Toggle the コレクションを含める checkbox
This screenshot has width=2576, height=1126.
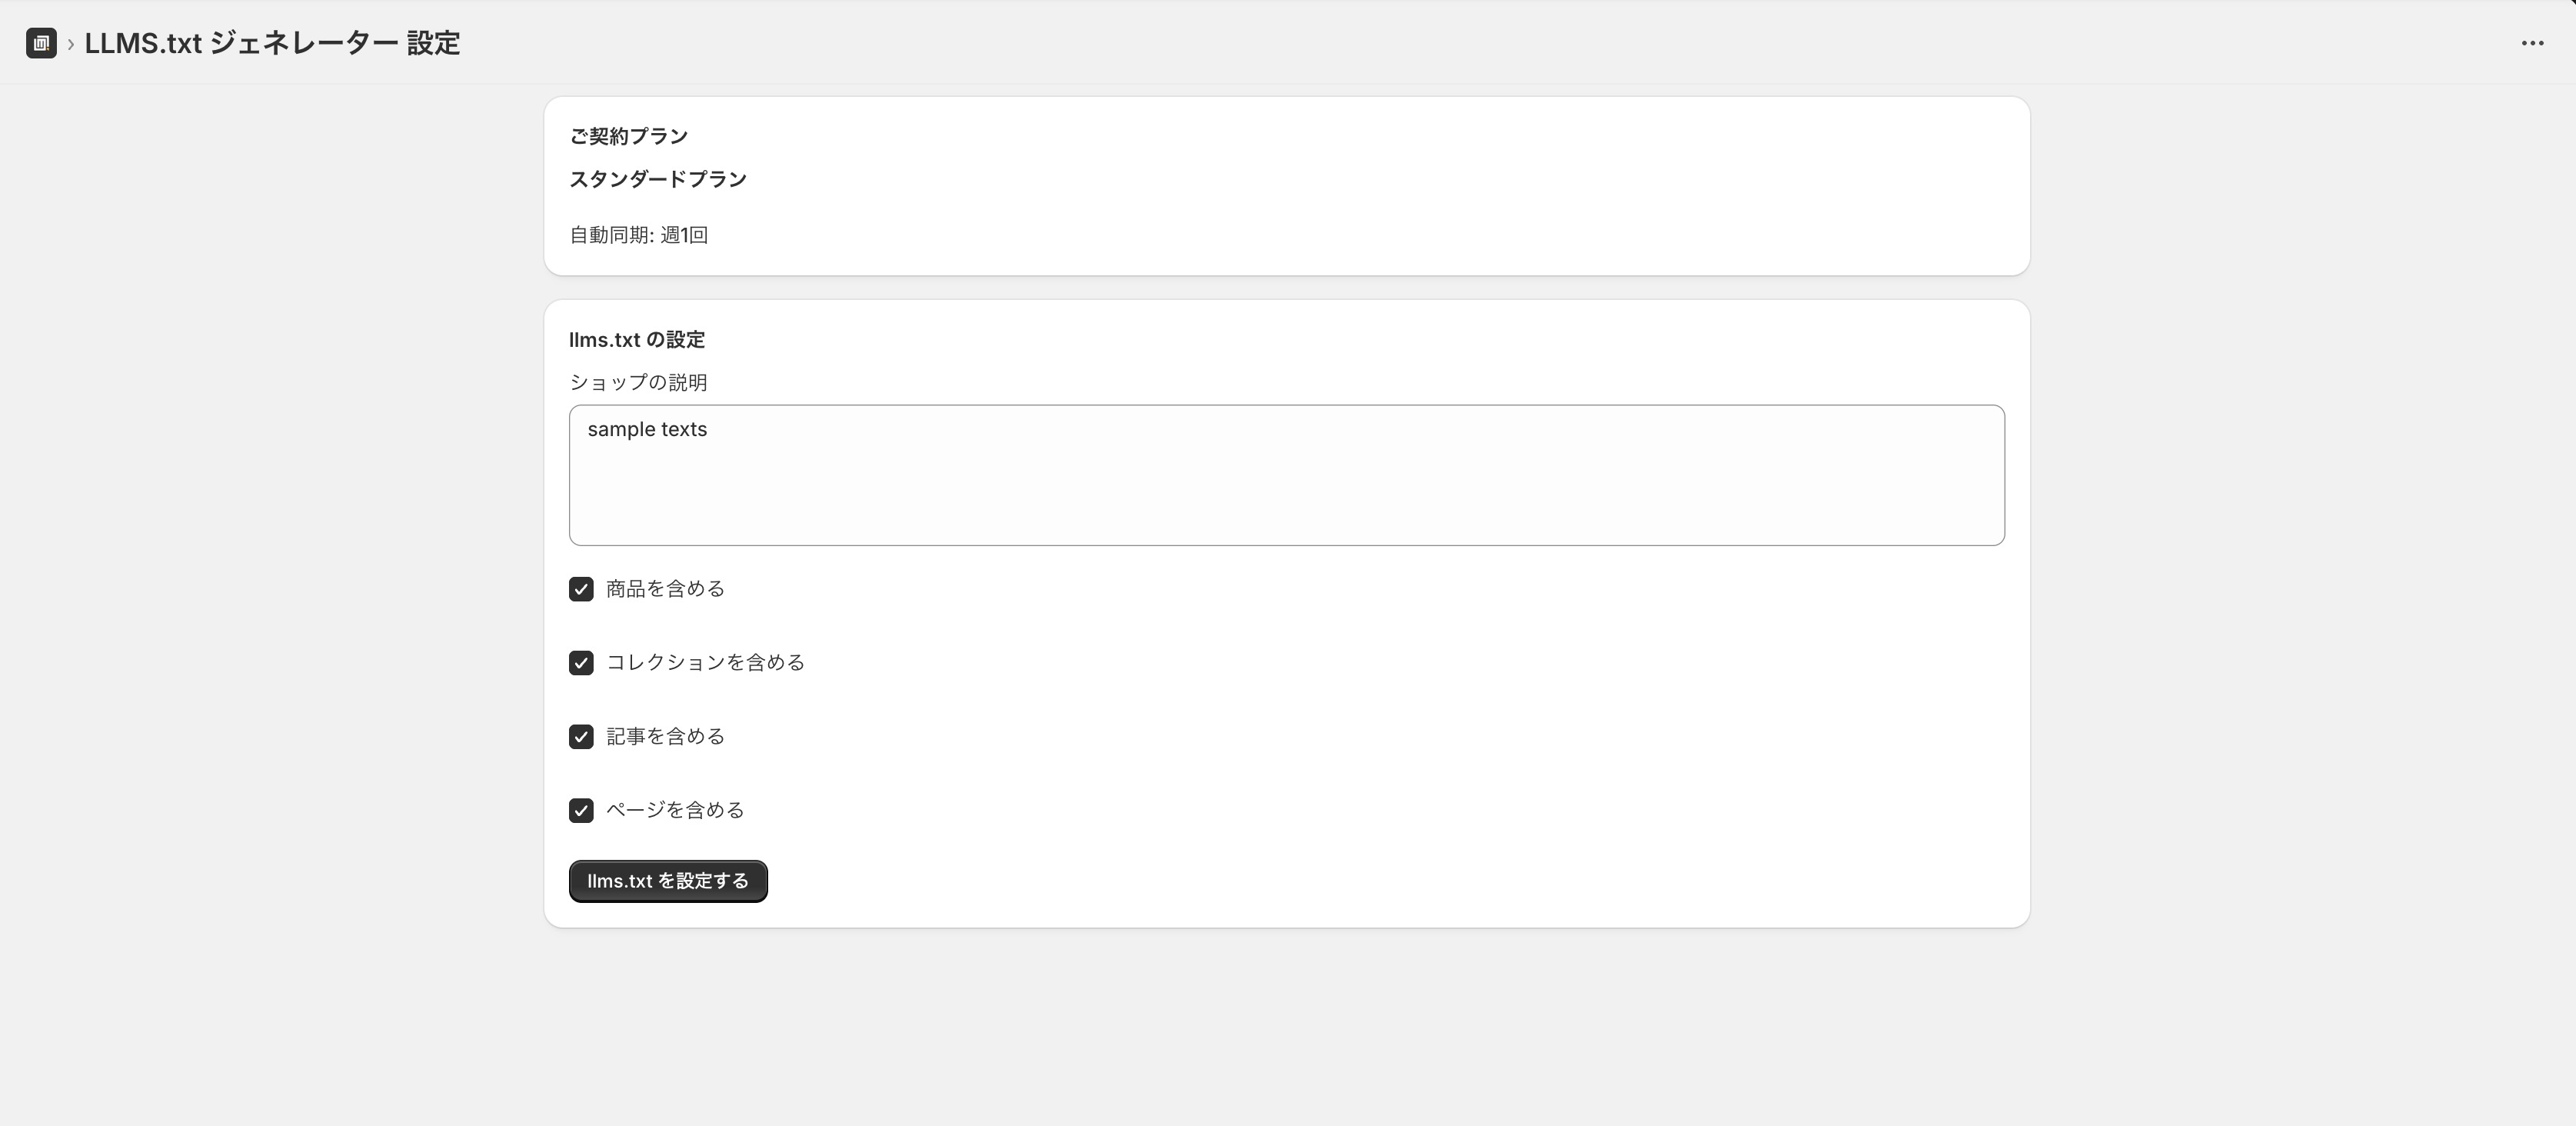coord(581,663)
